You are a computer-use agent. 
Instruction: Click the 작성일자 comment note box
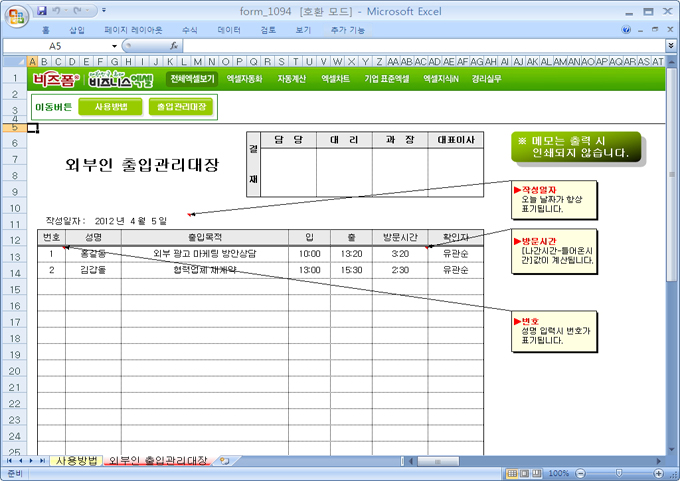pos(554,200)
